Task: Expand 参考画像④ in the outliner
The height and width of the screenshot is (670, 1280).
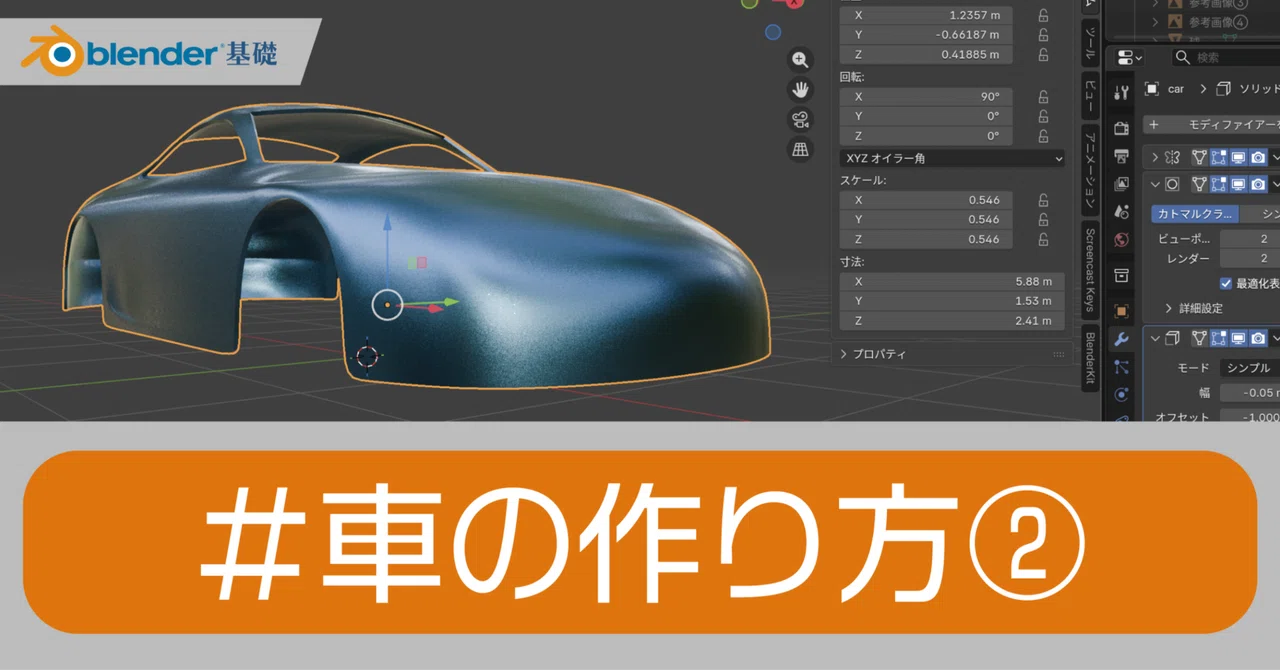Action: 1155,22
